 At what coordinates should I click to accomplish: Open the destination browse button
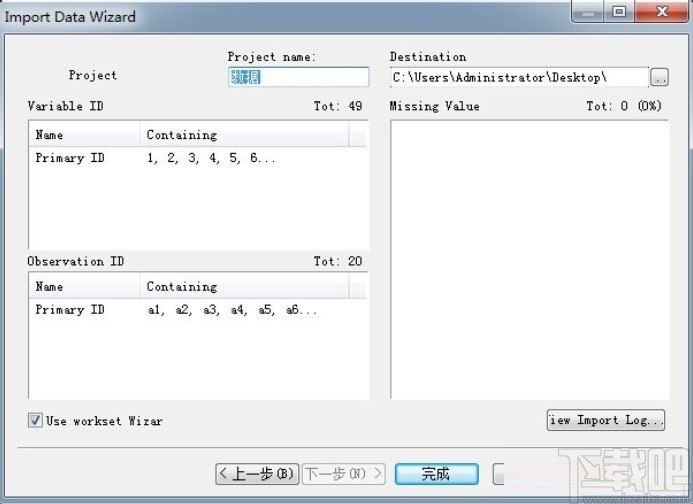tap(659, 78)
